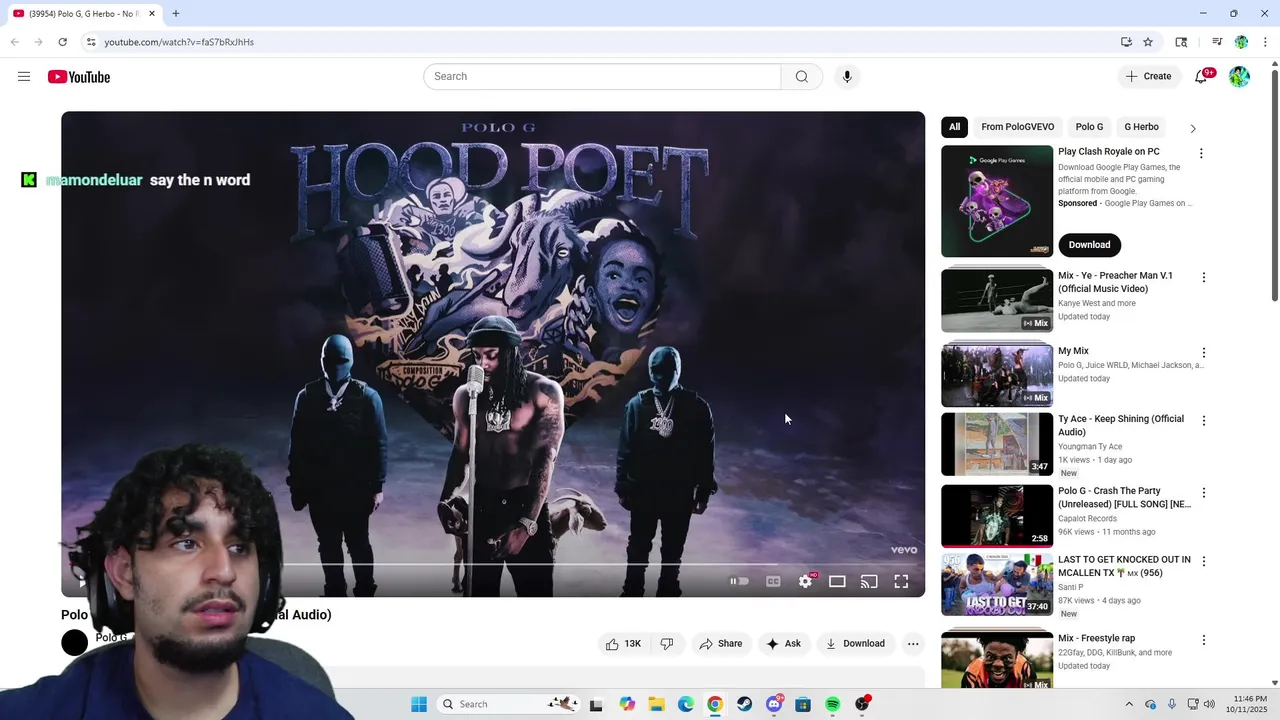This screenshot has width=1280, height=720.
Task: Click the Windows taskbar search box
Action: [508, 704]
